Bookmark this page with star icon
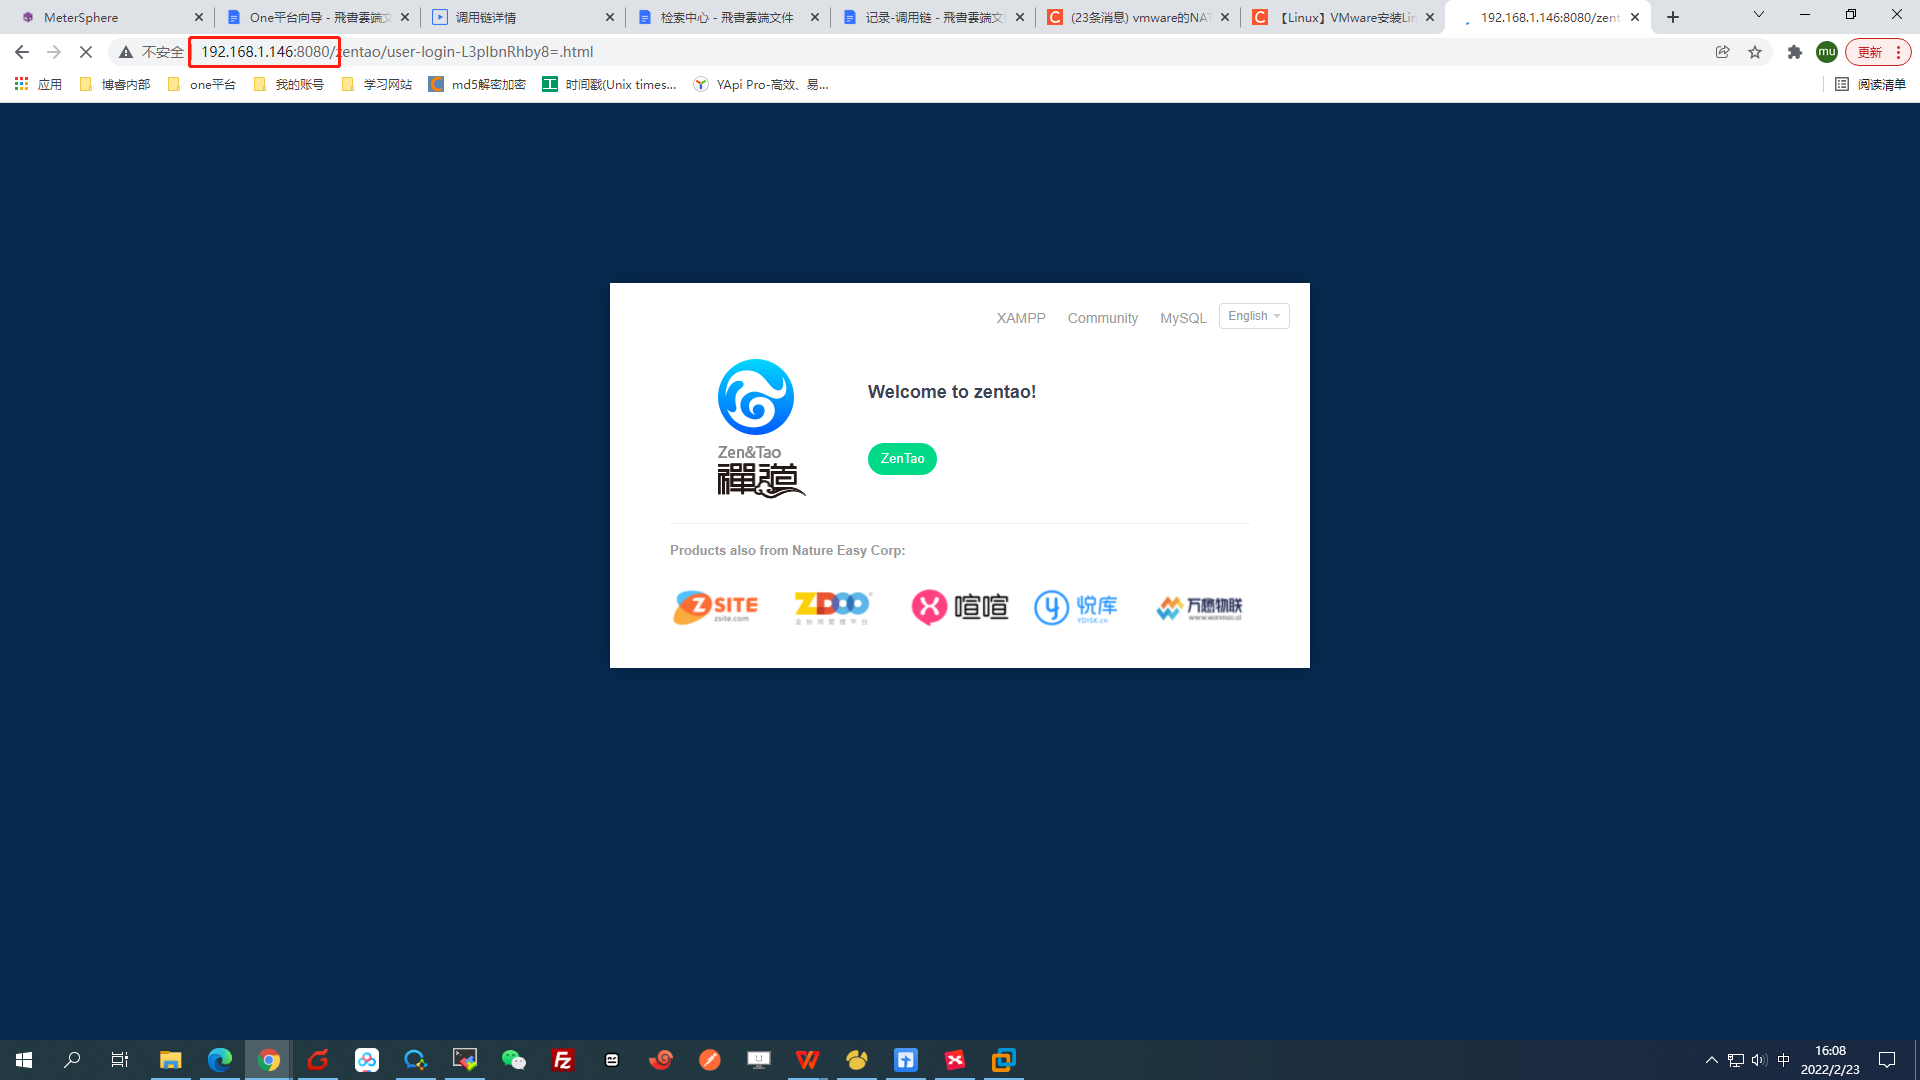 pos(1755,52)
